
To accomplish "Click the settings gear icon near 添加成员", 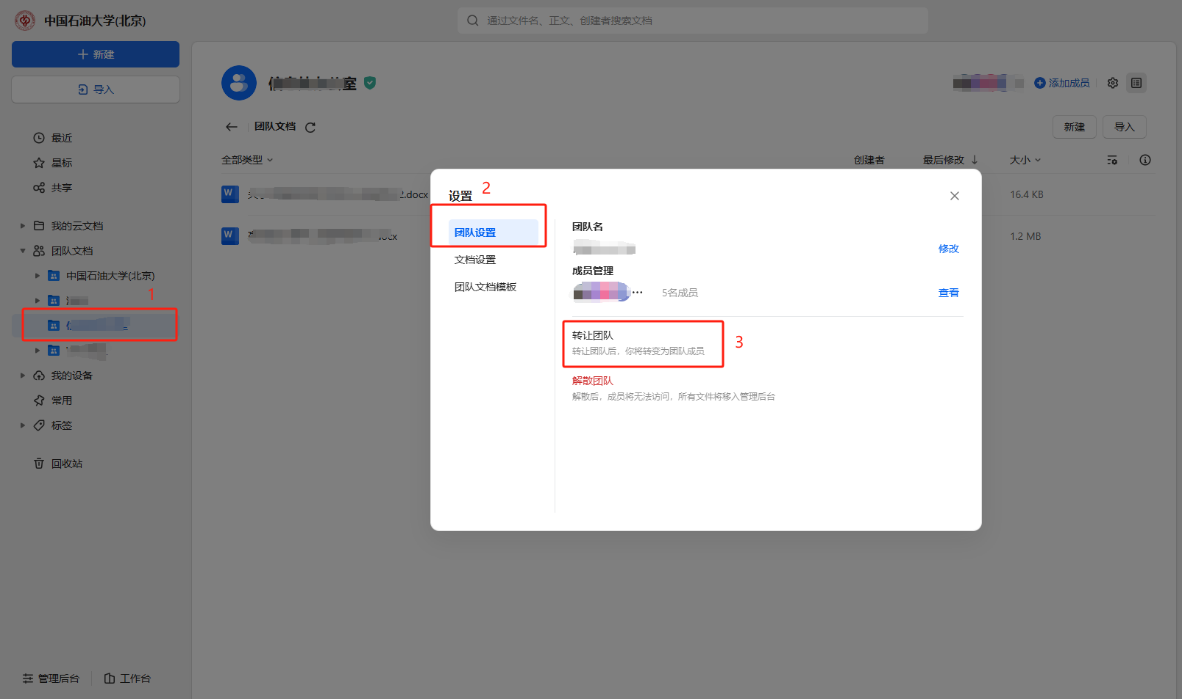I will 1112,83.
